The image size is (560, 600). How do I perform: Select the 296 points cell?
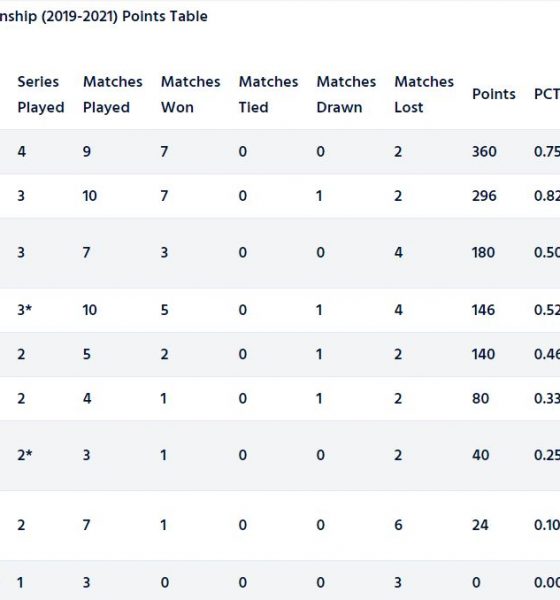click(484, 196)
